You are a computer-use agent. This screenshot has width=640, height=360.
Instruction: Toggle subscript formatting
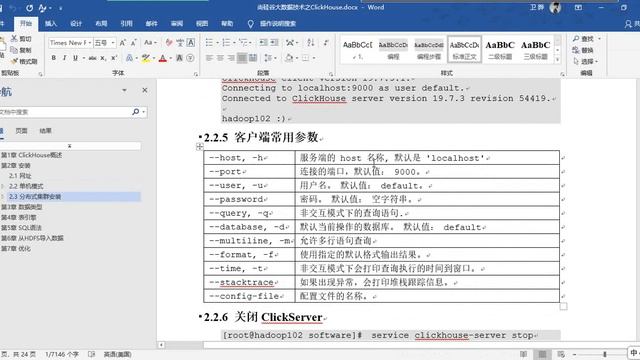[104, 58]
